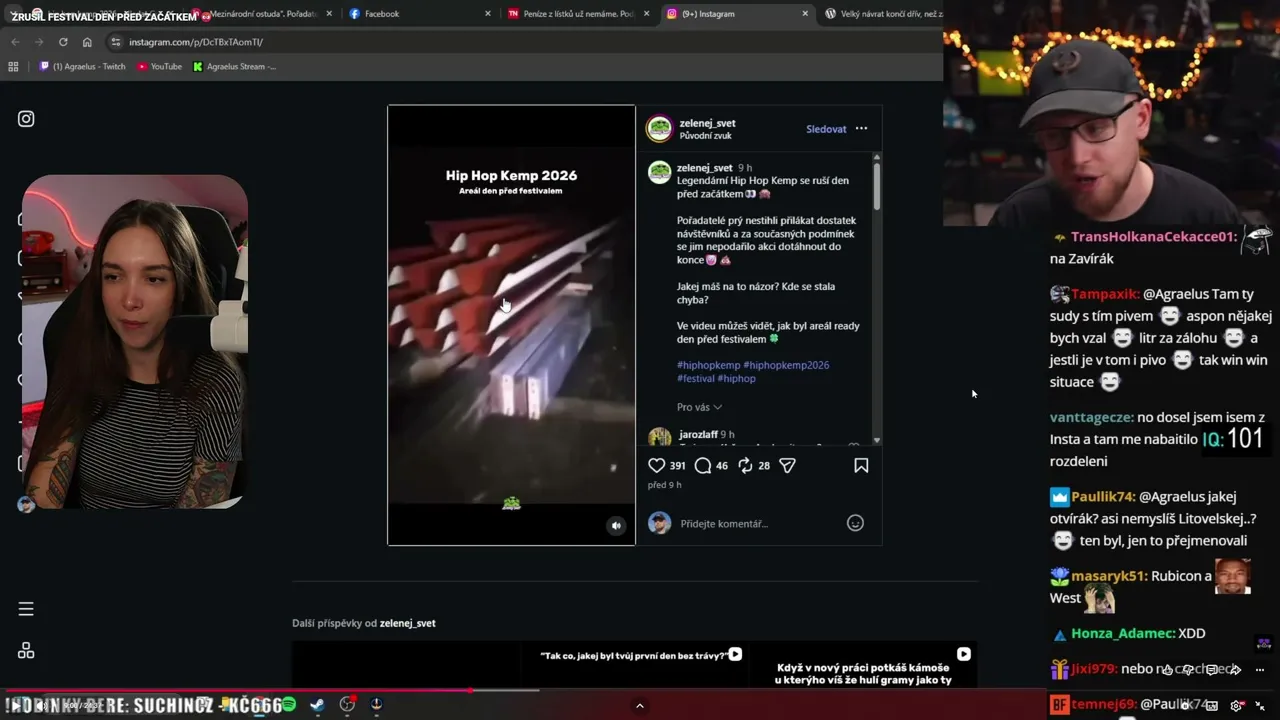The height and width of the screenshot is (720, 1280).
Task: Save the post with the bookmark icon
Action: point(861,465)
